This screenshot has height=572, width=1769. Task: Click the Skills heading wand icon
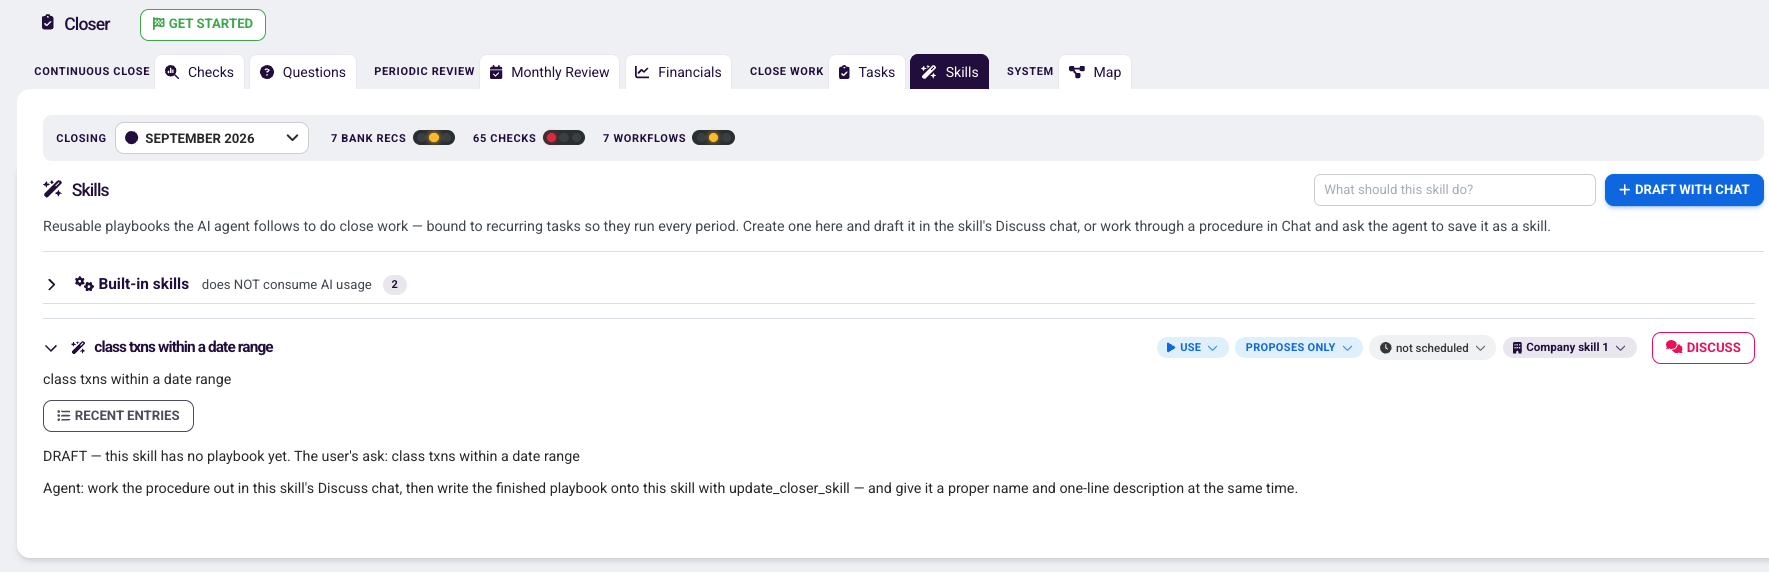tap(53, 189)
